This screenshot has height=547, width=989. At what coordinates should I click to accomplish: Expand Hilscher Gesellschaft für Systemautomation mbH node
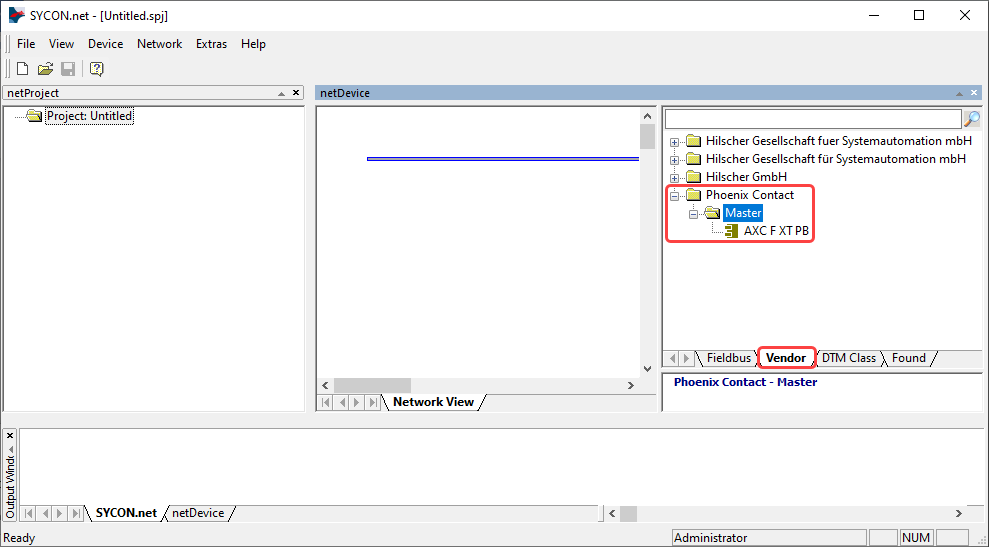(x=674, y=160)
